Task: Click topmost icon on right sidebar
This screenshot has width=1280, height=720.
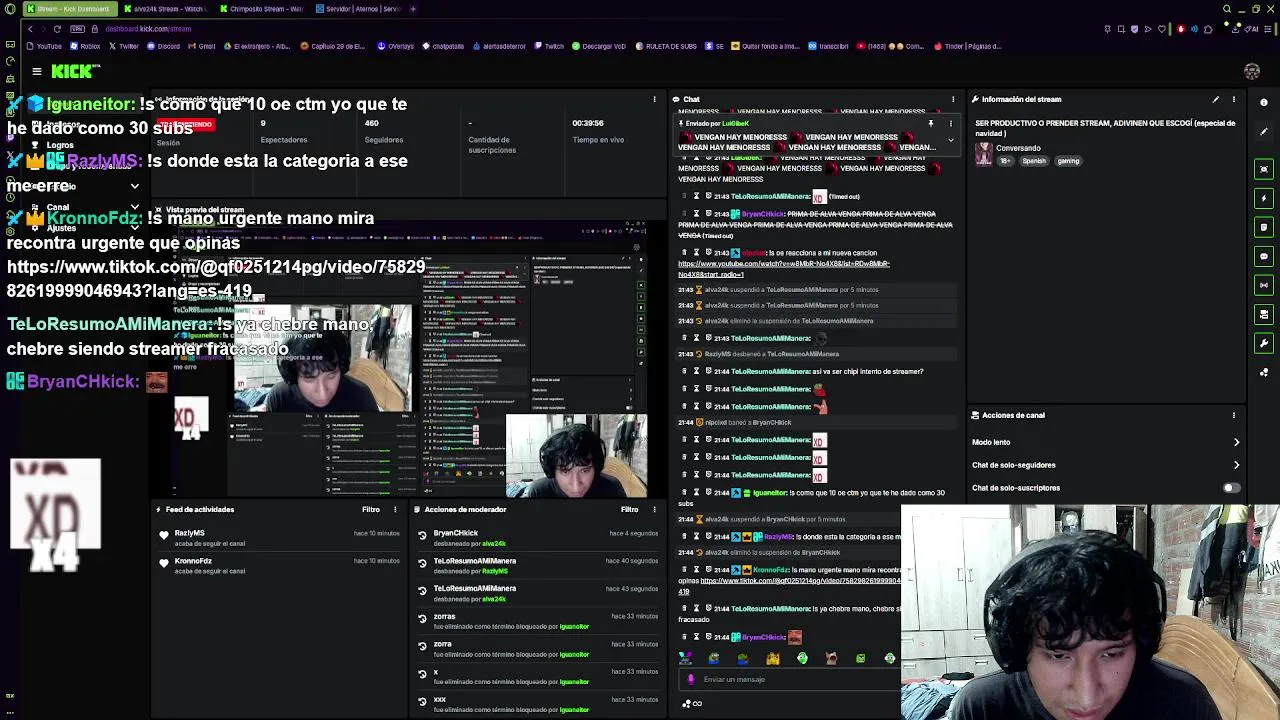Action: pyautogui.click(x=1264, y=102)
